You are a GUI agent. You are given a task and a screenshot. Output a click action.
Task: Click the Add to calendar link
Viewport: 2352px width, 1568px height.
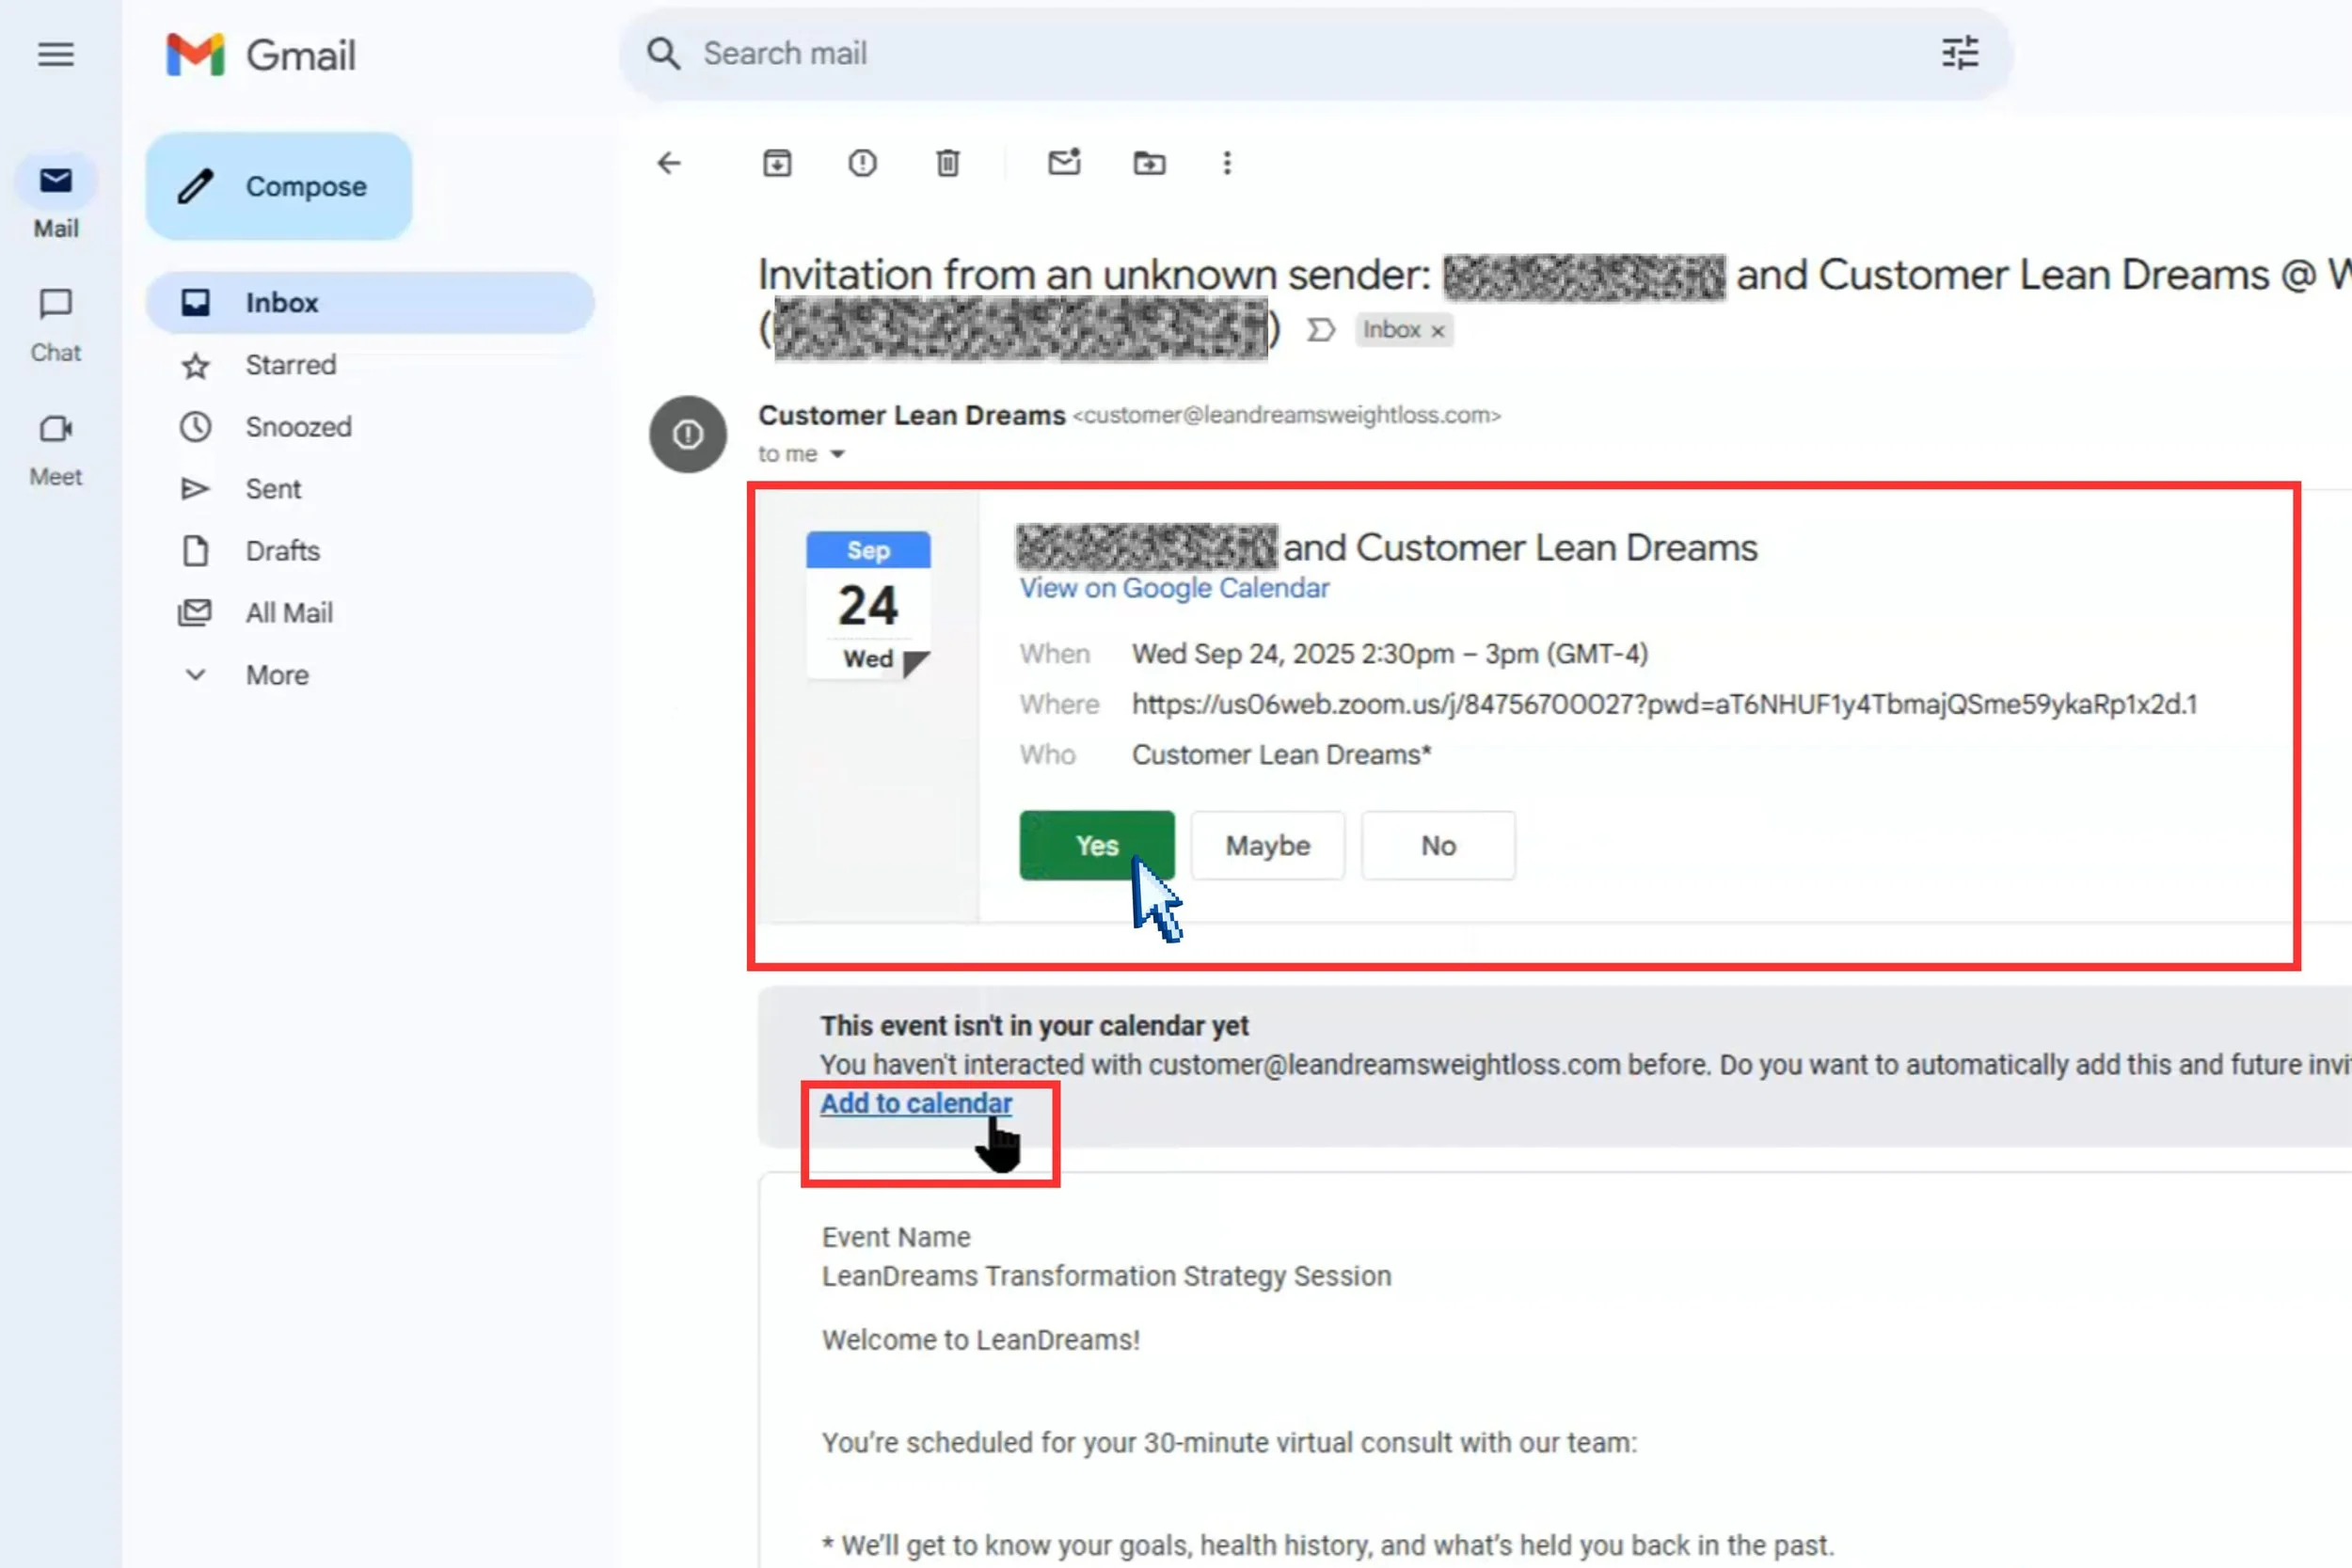pyautogui.click(x=915, y=1103)
